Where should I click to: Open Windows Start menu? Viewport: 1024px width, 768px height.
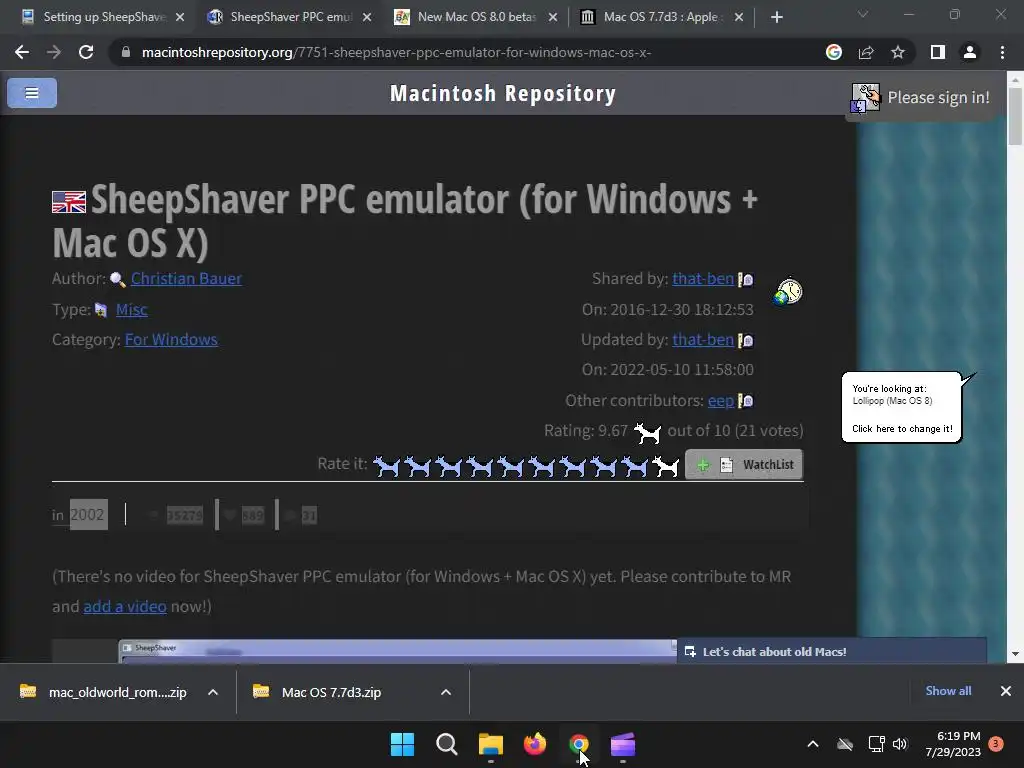pyautogui.click(x=402, y=744)
